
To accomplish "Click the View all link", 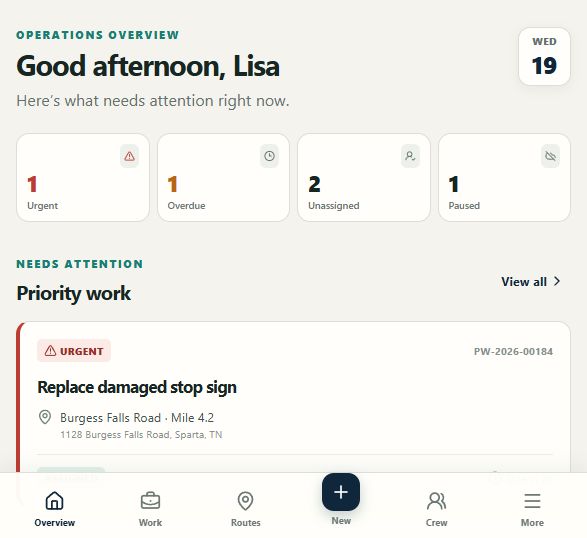I will pyautogui.click(x=531, y=282).
